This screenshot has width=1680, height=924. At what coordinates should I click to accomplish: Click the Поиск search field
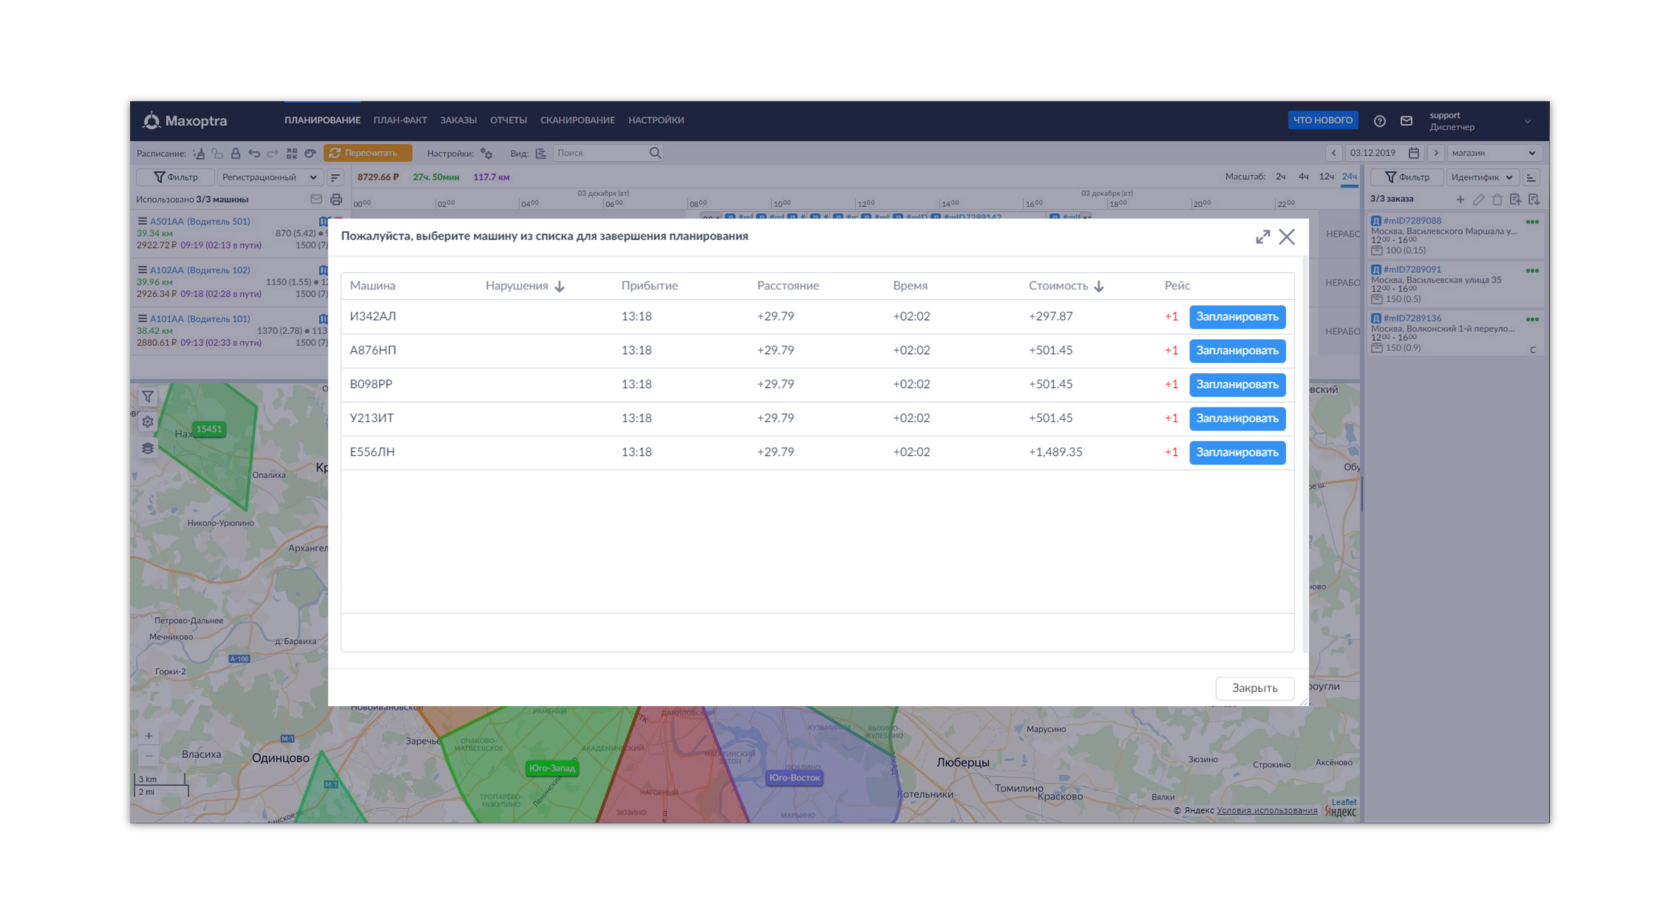[x=600, y=153]
